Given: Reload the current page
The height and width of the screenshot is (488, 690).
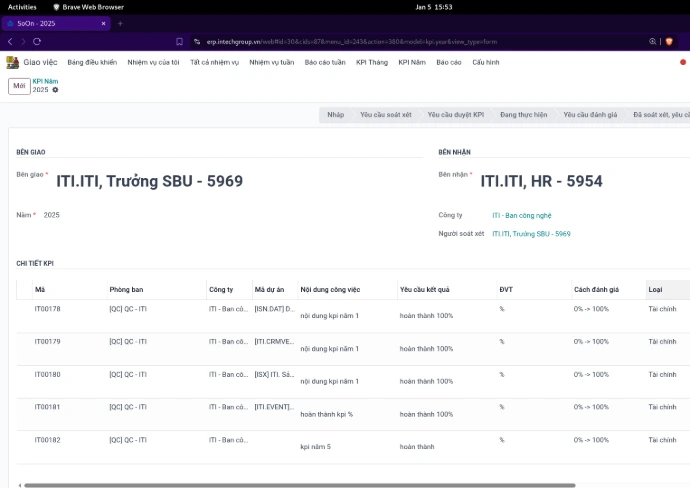Looking at the screenshot, I should (x=37, y=42).
